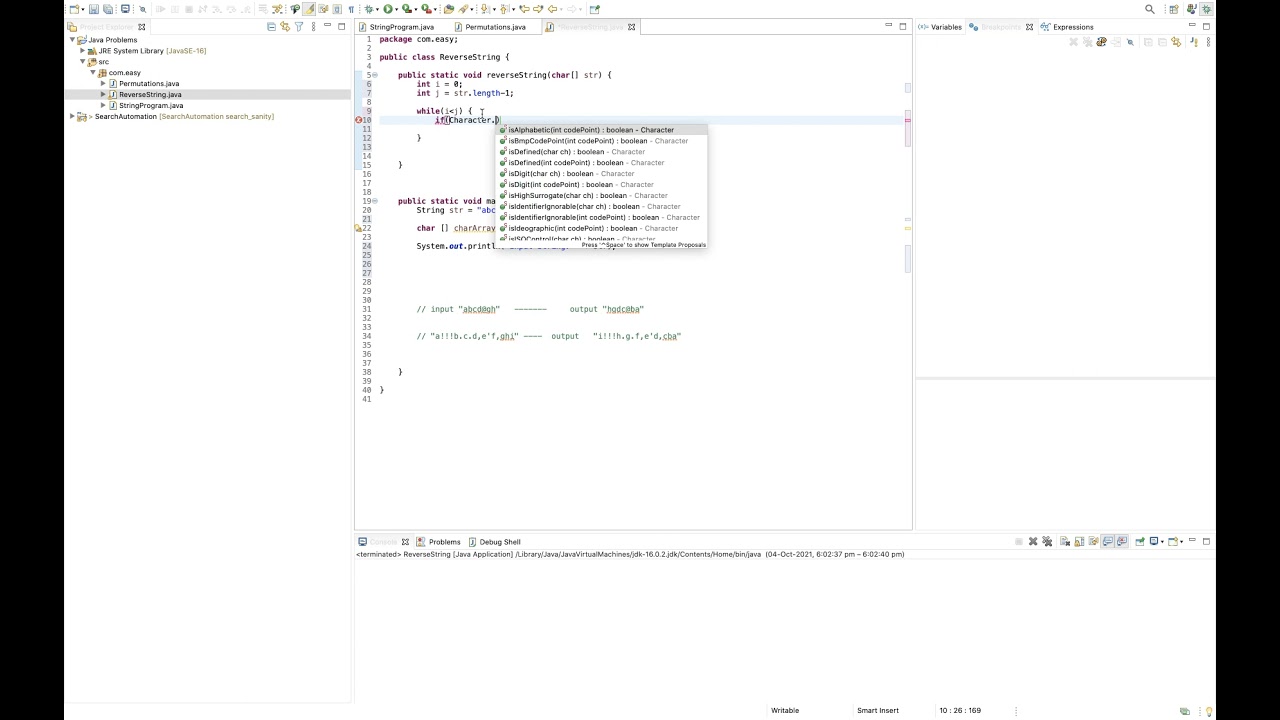Expand JRE System Library node
This screenshot has width=1280, height=720.
click(82, 51)
